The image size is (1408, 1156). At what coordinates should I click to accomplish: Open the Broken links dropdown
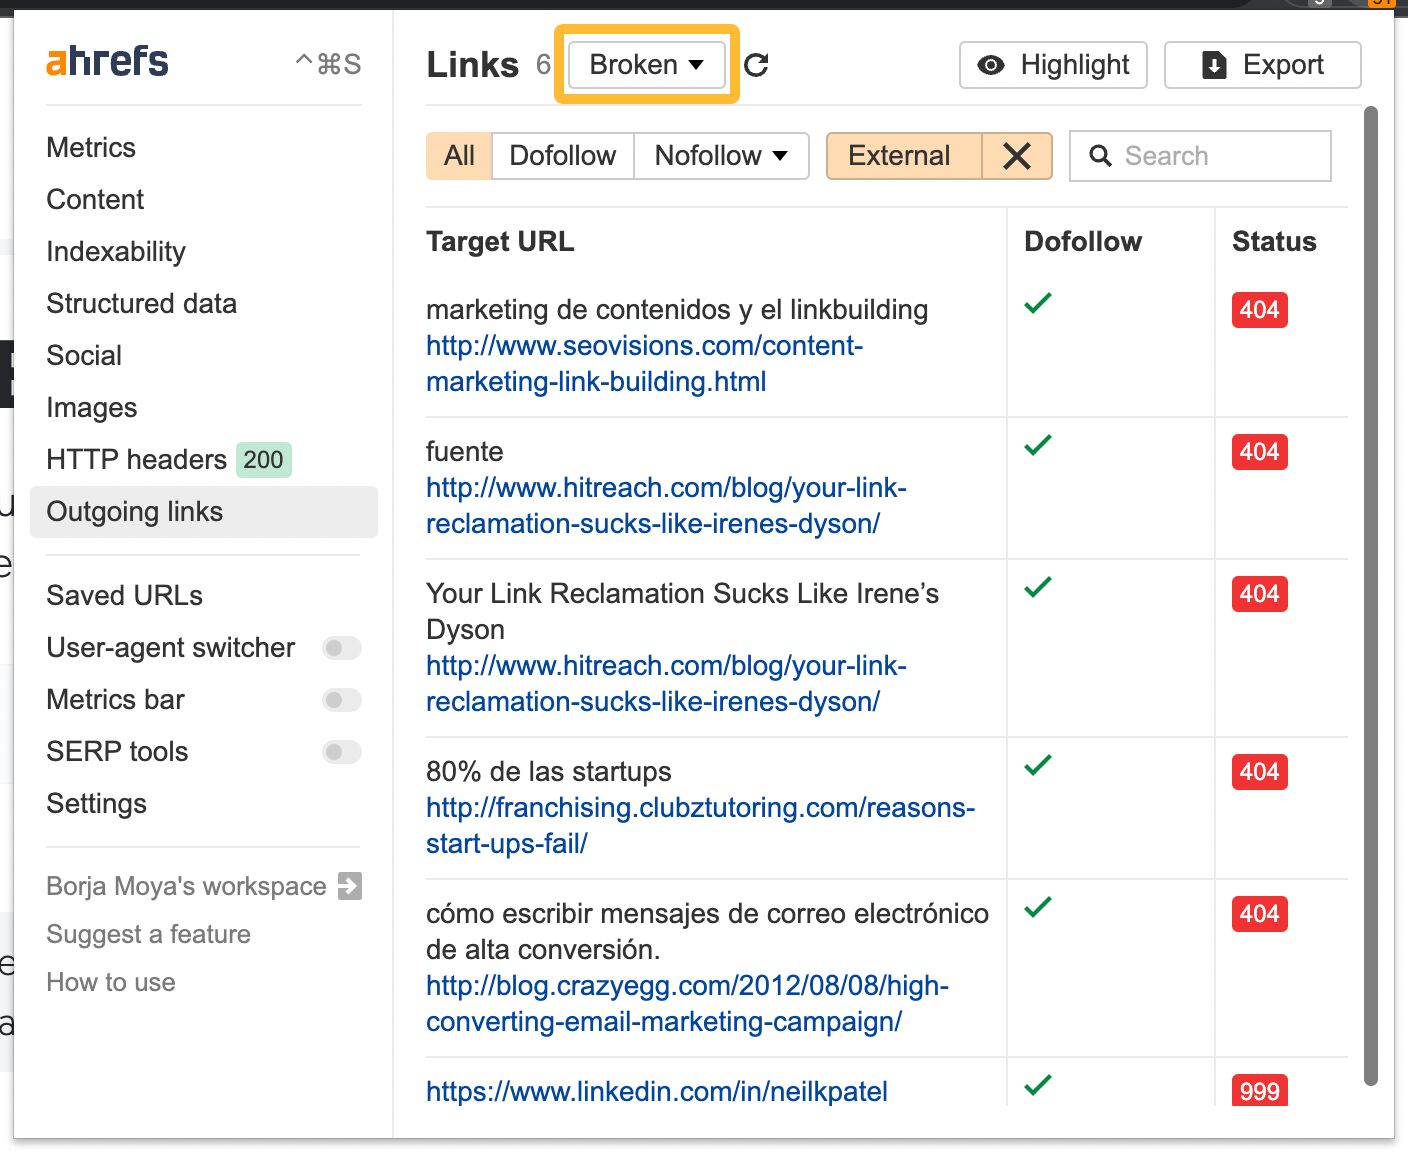(645, 64)
